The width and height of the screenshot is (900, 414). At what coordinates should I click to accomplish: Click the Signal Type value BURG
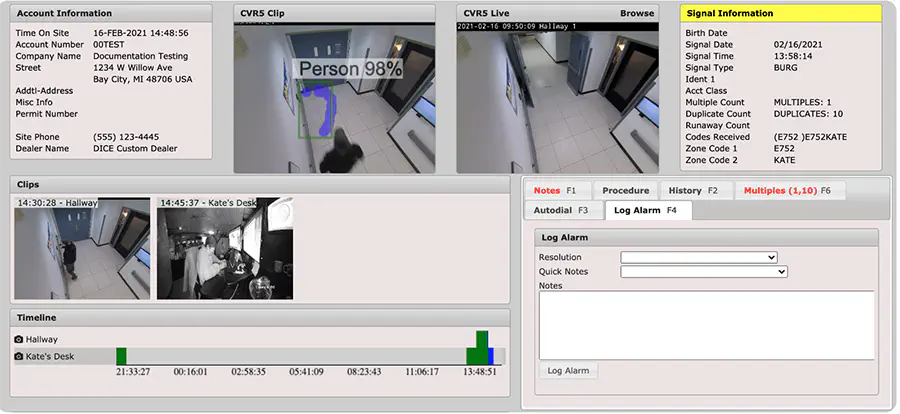[x=785, y=68]
